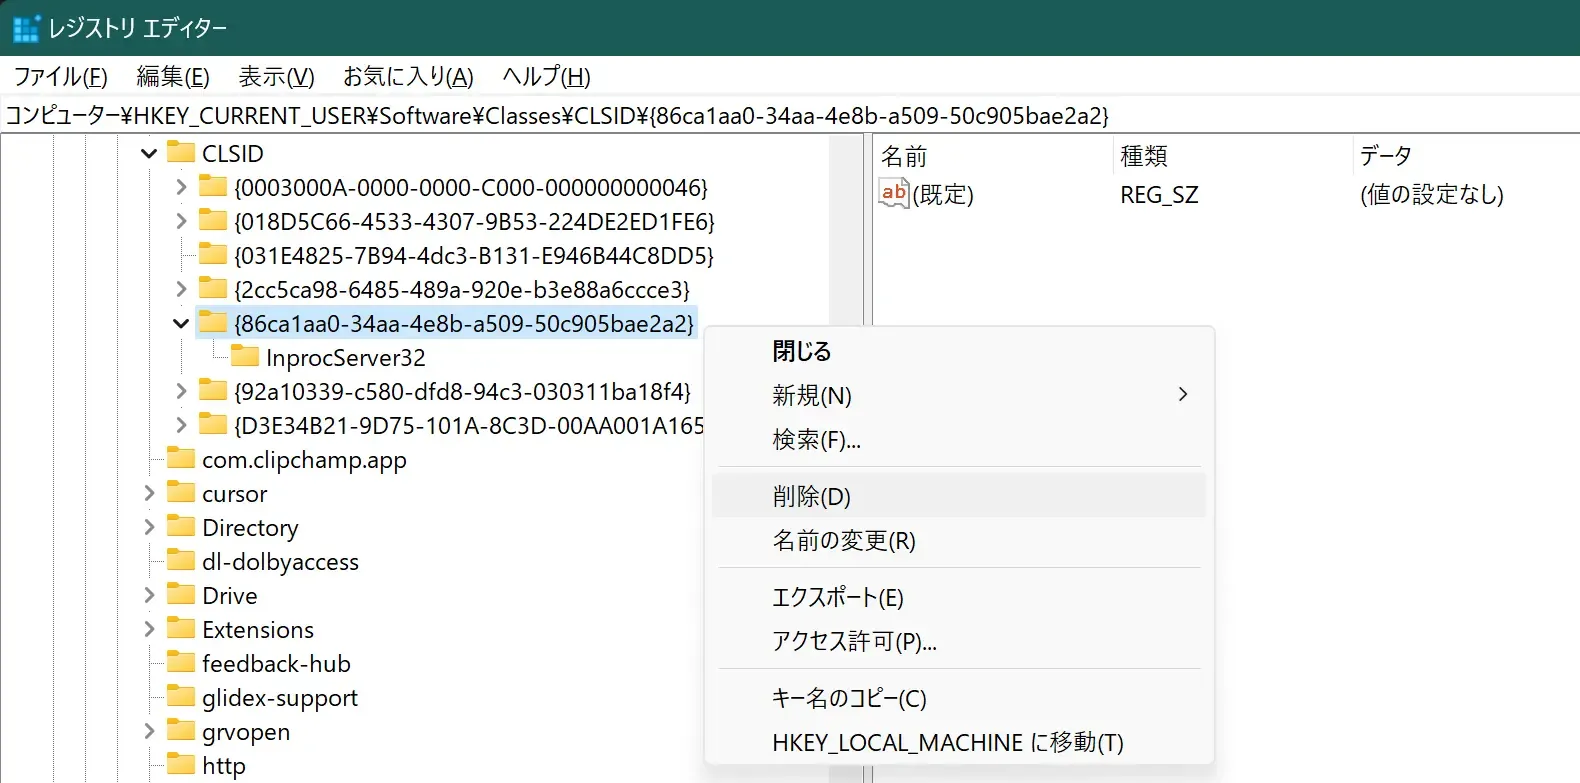Click the 名前 column header
The width and height of the screenshot is (1580, 783).
click(993, 156)
